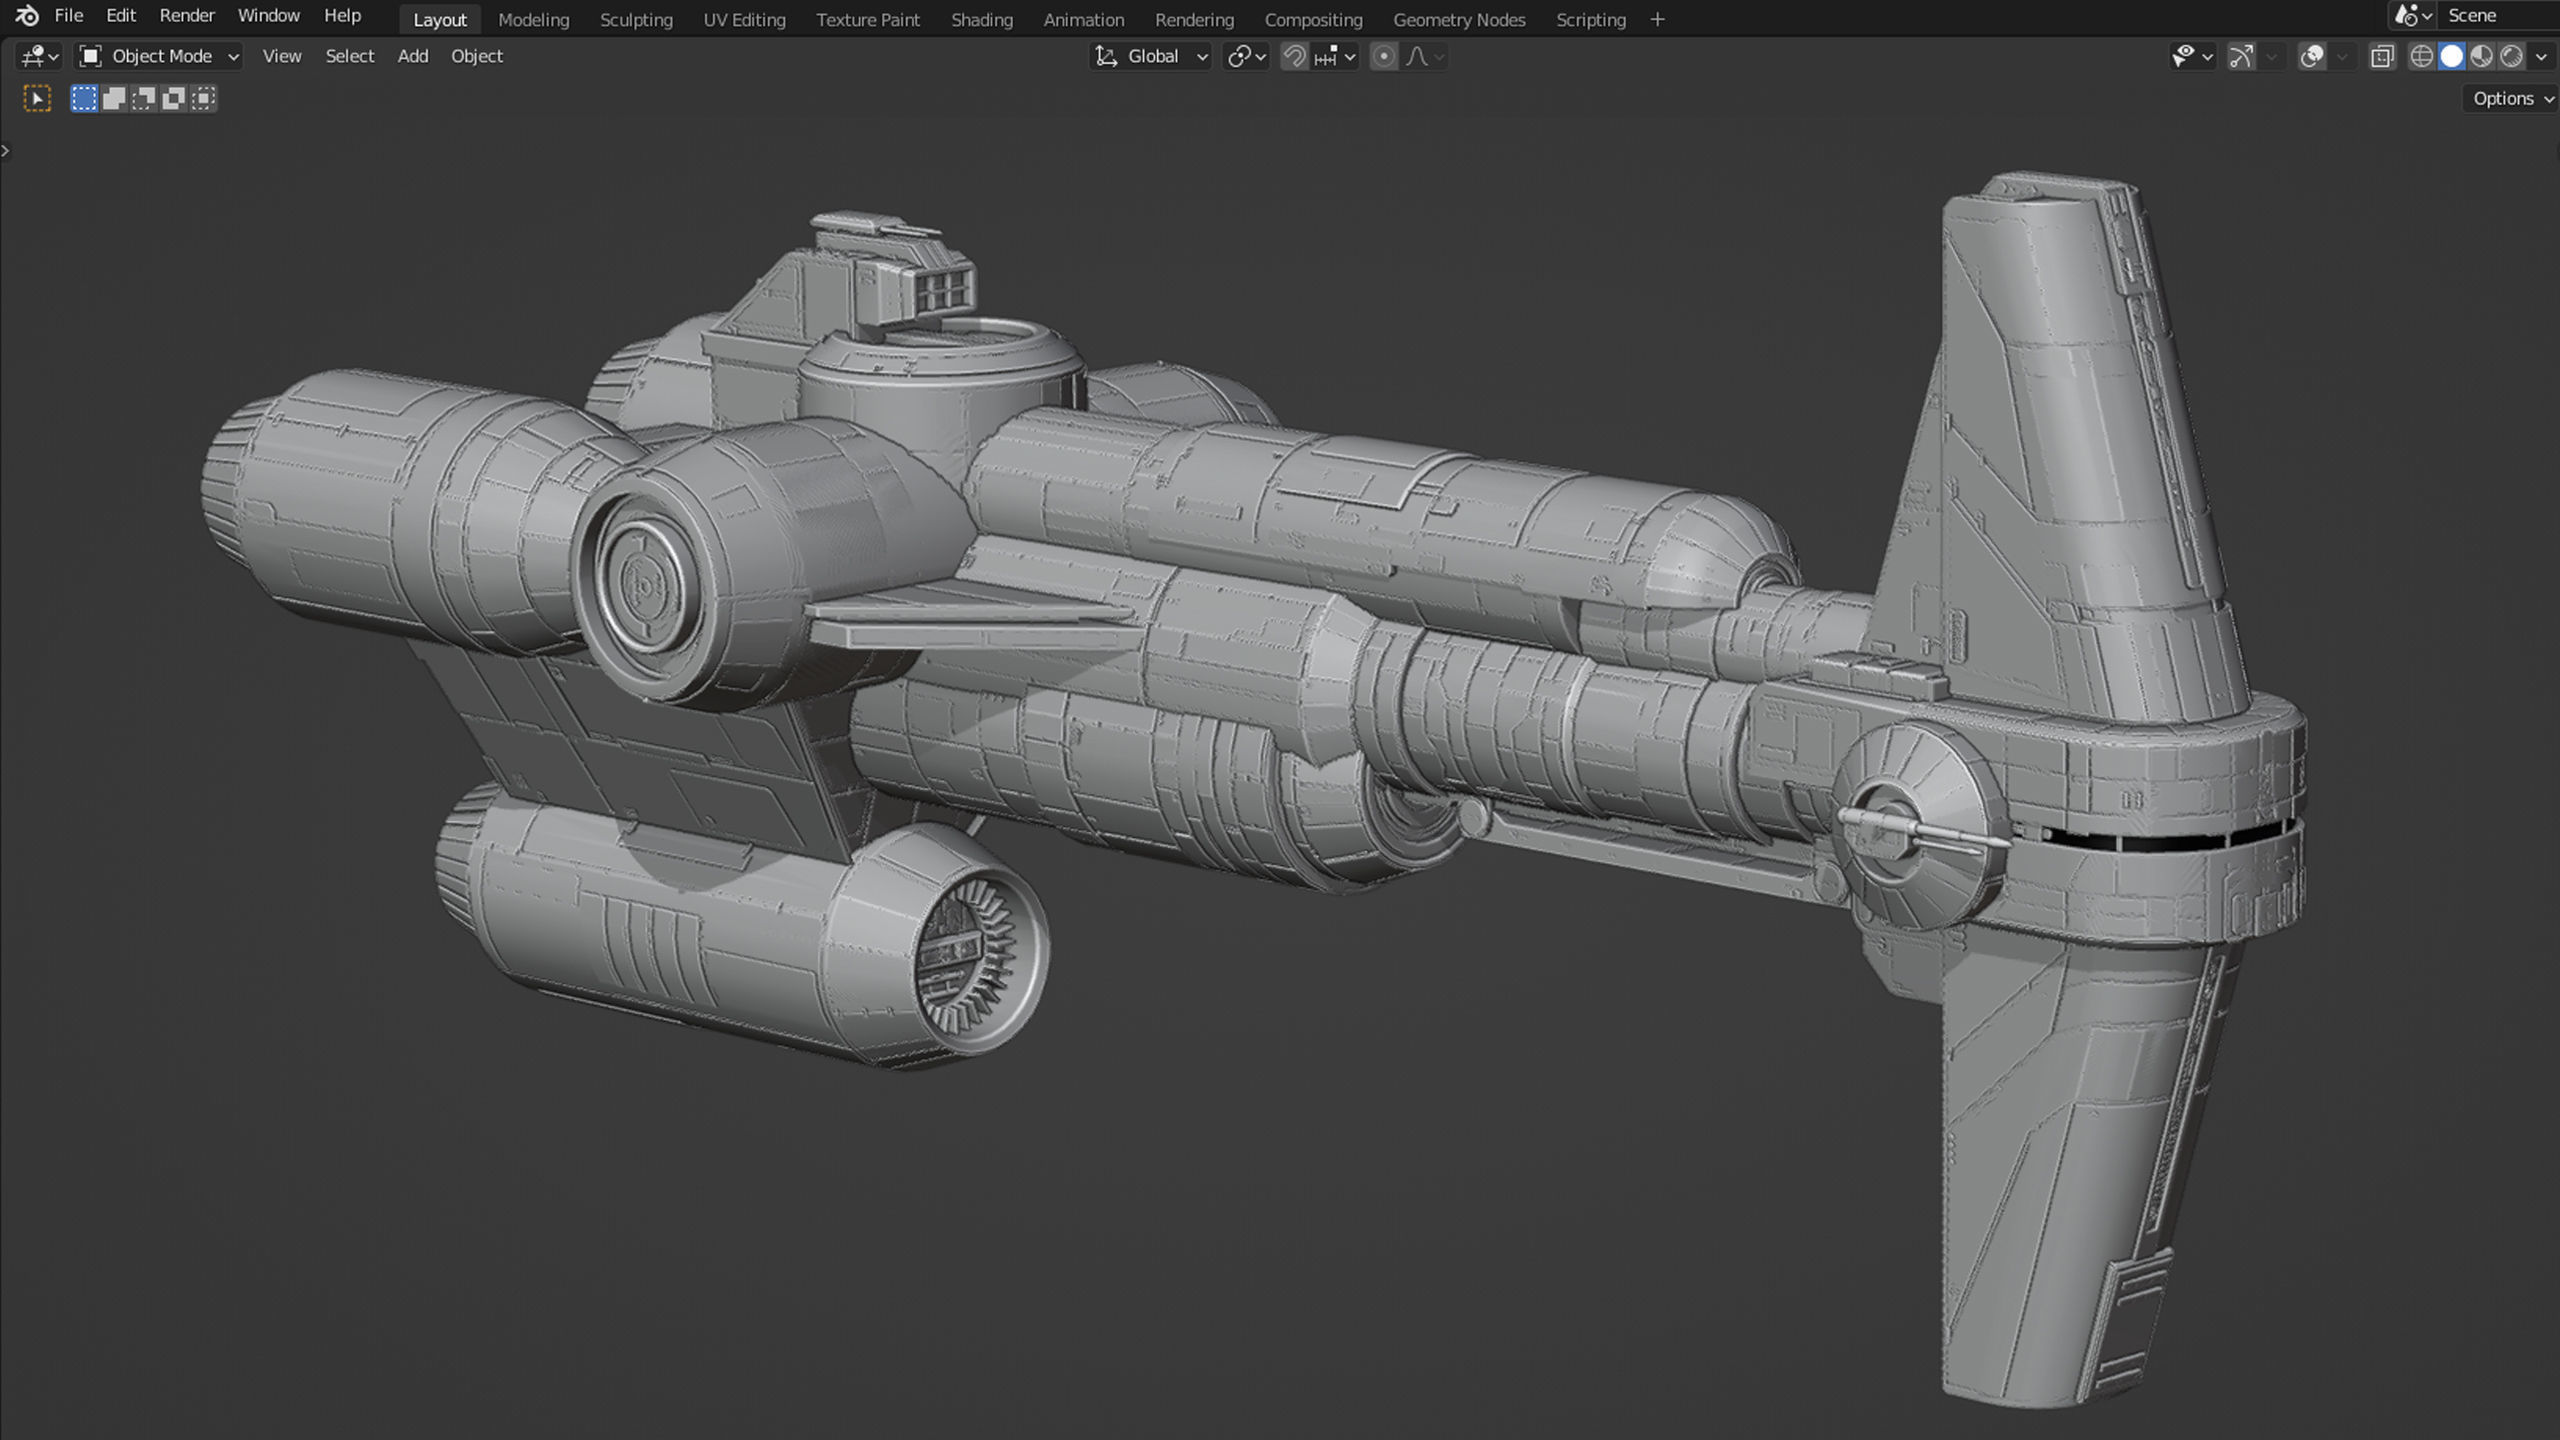Screen dimensions: 2560x1440
Task: Expand Global transform orientation dropdown
Action: tap(1150, 57)
